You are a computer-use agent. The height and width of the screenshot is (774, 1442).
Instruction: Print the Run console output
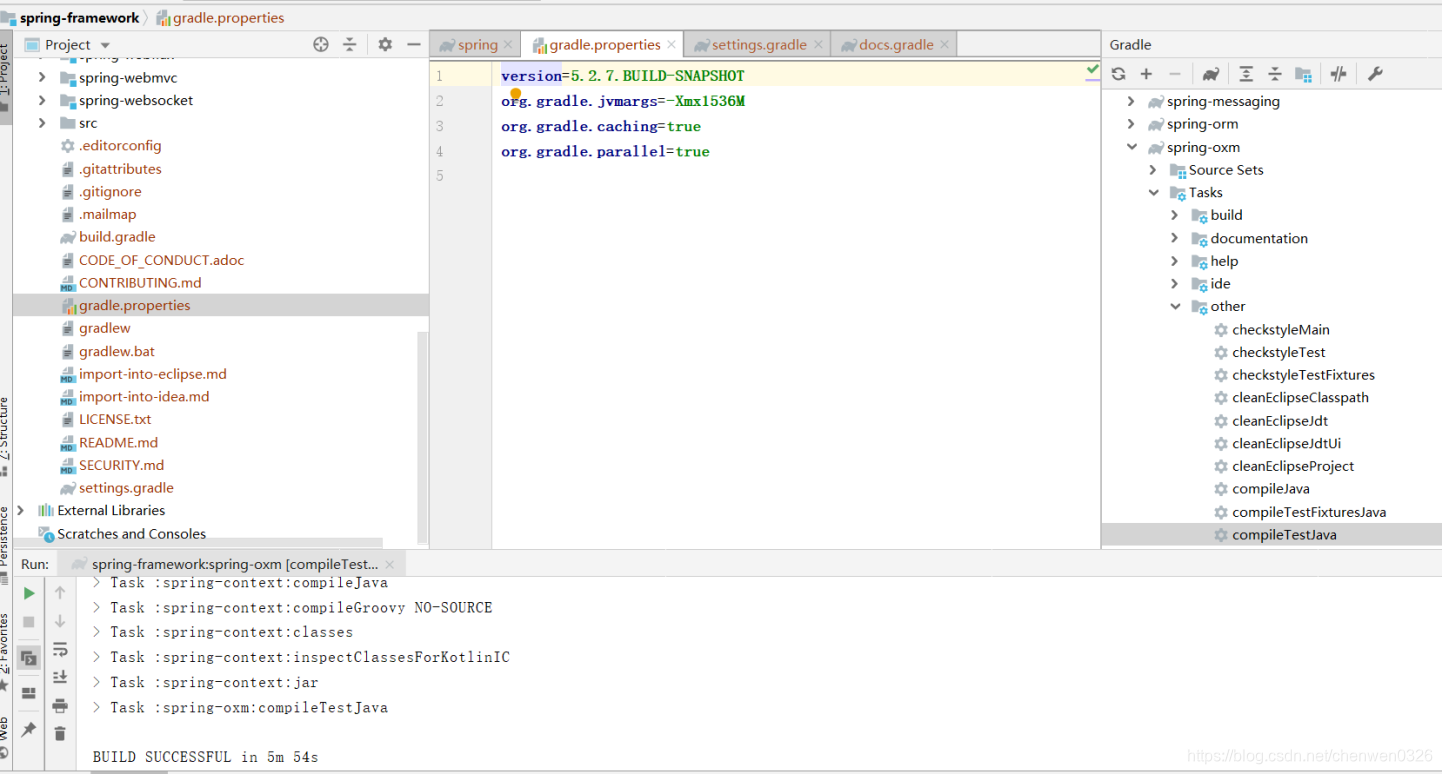point(60,706)
